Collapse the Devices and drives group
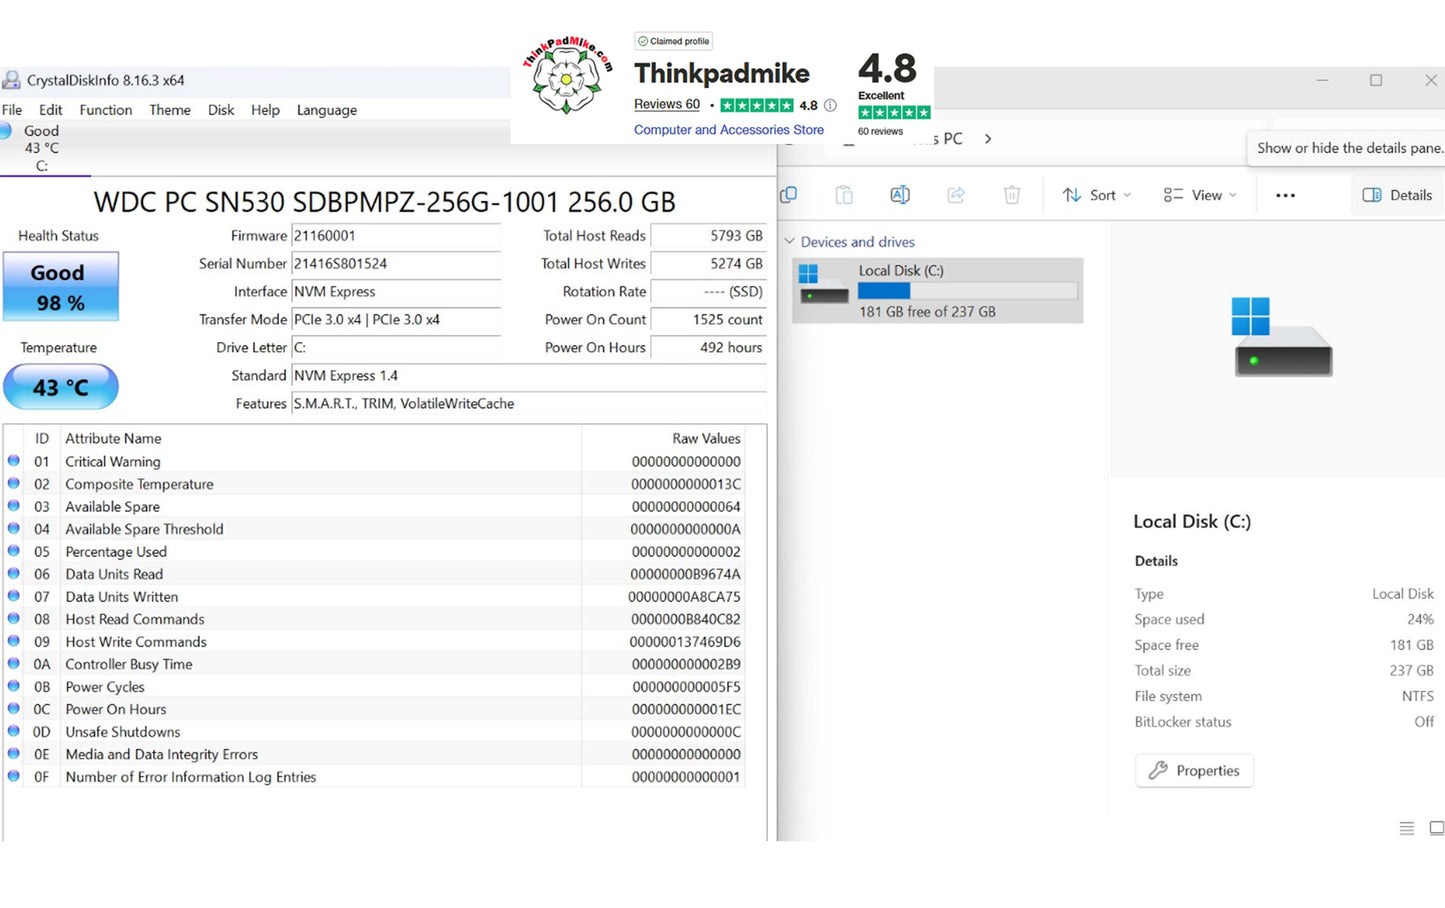 coord(790,242)
